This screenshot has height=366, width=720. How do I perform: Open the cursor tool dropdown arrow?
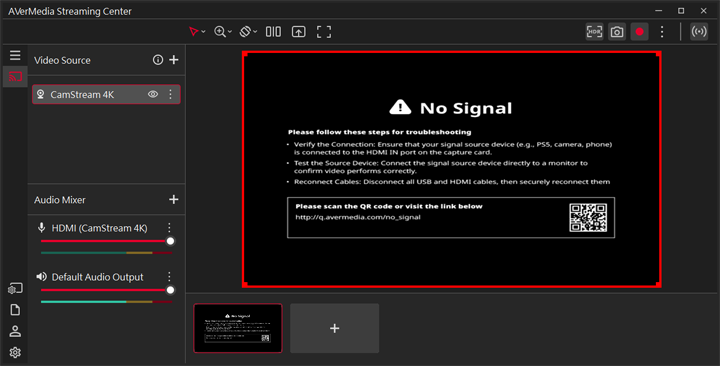pyautogui.click(x=203, y=32)
